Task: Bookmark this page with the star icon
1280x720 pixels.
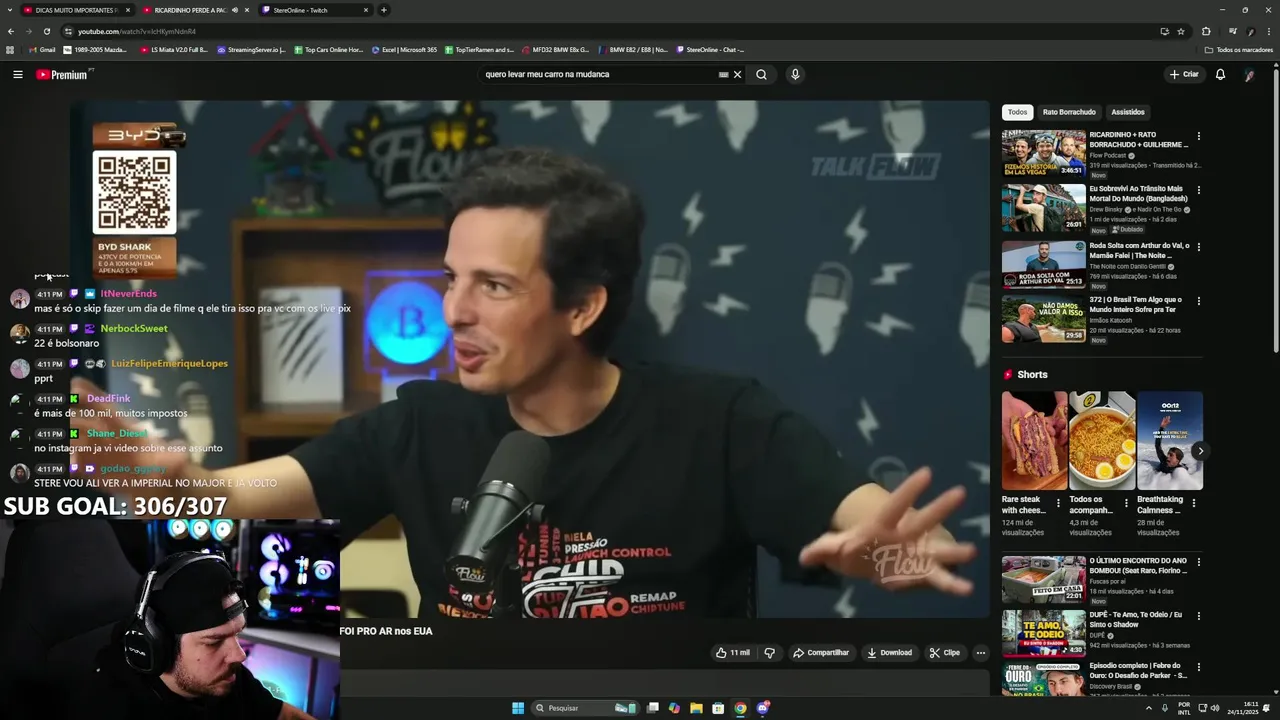Action: [x=1181, y=31]
